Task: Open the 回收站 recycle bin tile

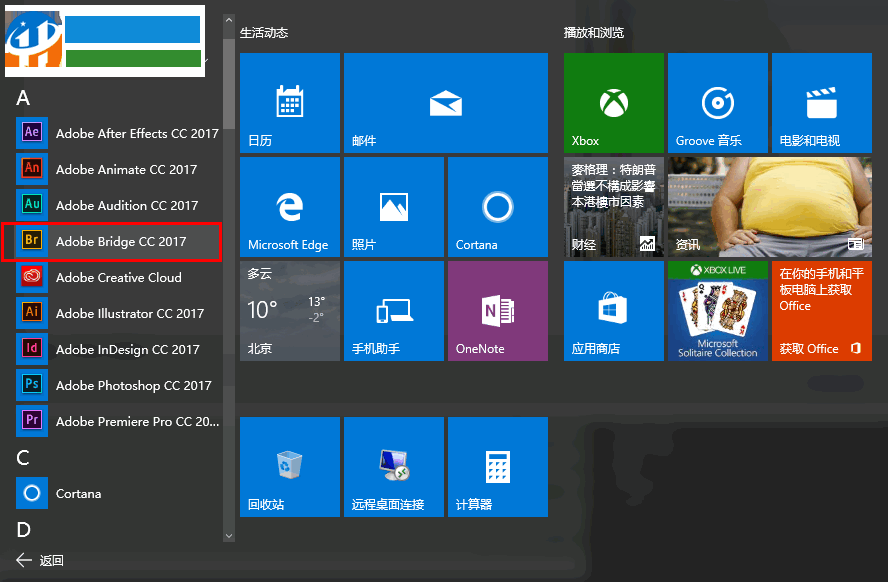Action: coord(290,467)
